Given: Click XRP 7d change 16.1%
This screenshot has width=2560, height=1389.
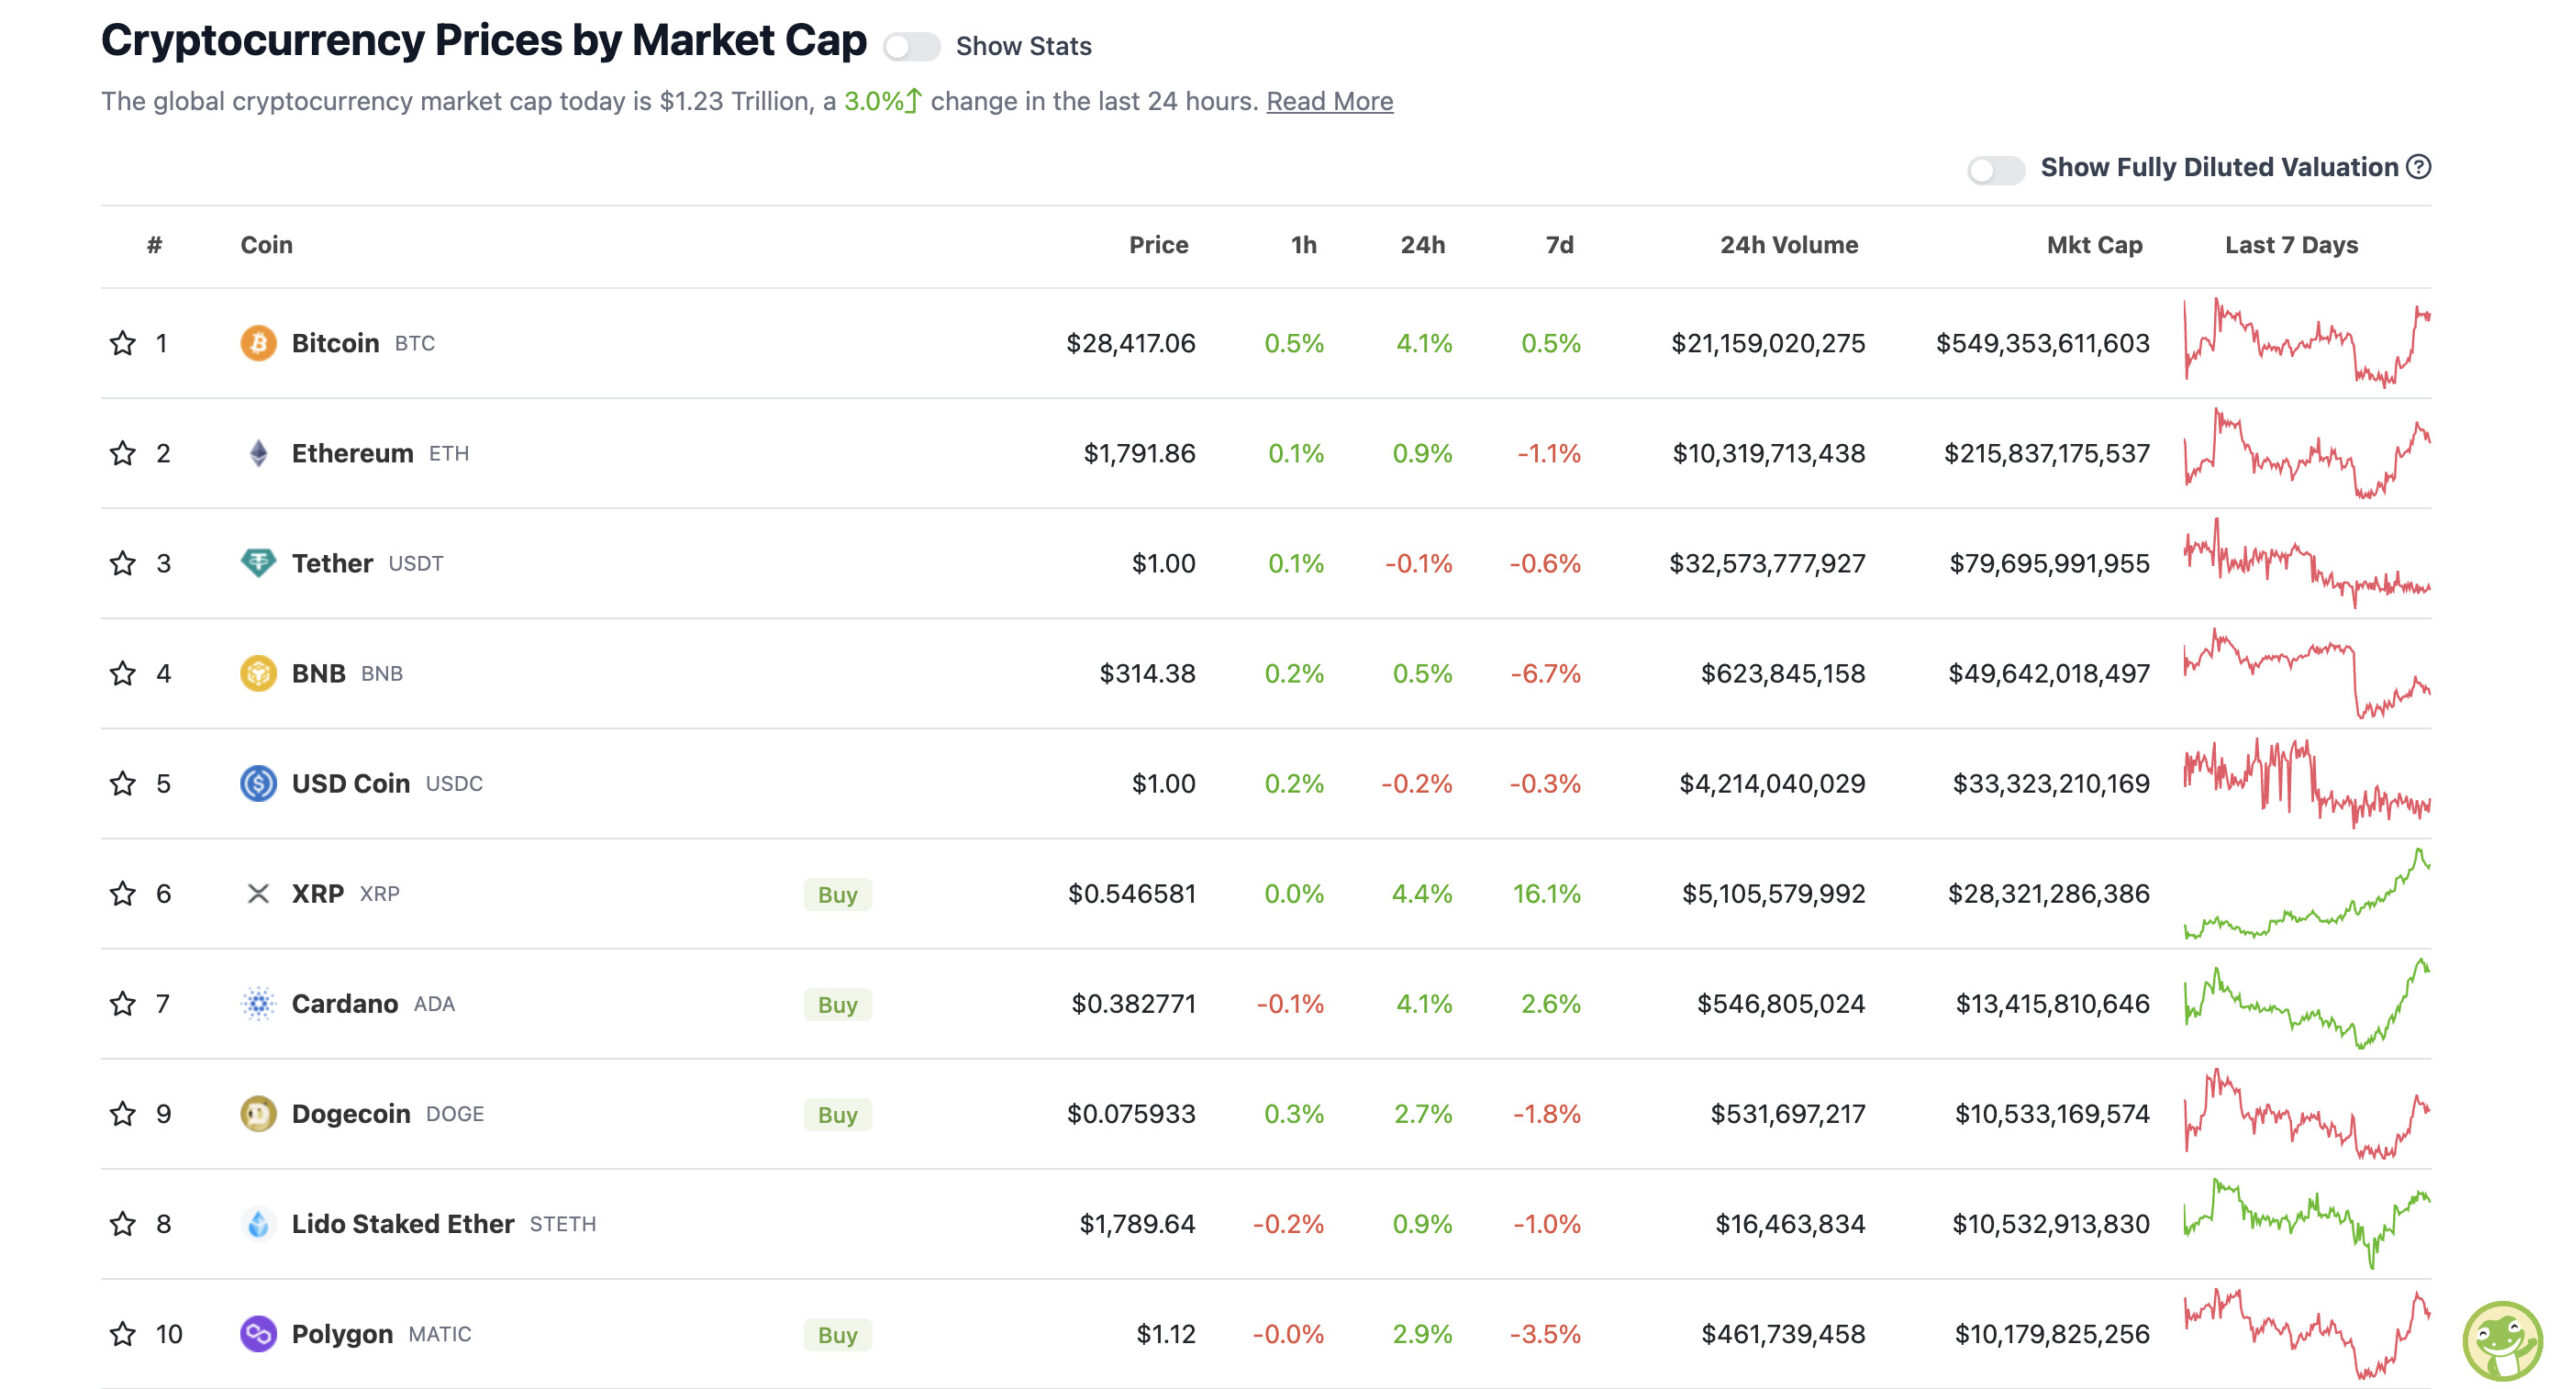Looking at the screenshot, I should pyautogui.click(x=1546, y=893).
